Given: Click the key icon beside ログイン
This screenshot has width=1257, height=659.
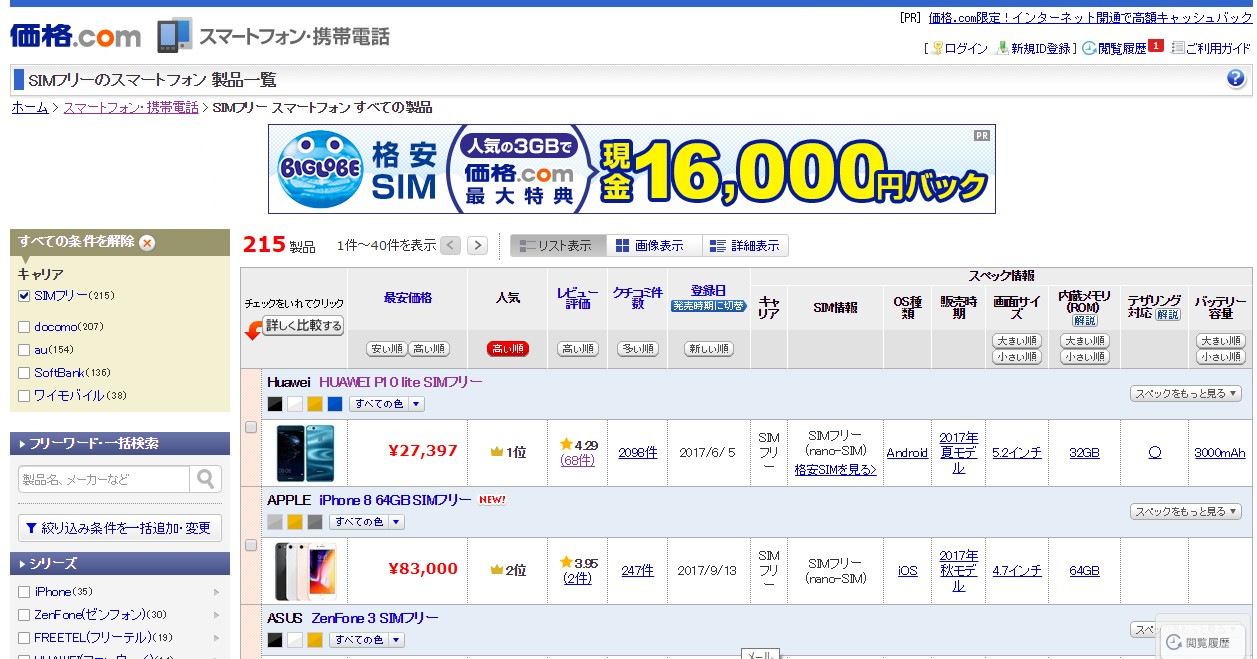Looking at the screenshot, I should [x=937, y=48].
